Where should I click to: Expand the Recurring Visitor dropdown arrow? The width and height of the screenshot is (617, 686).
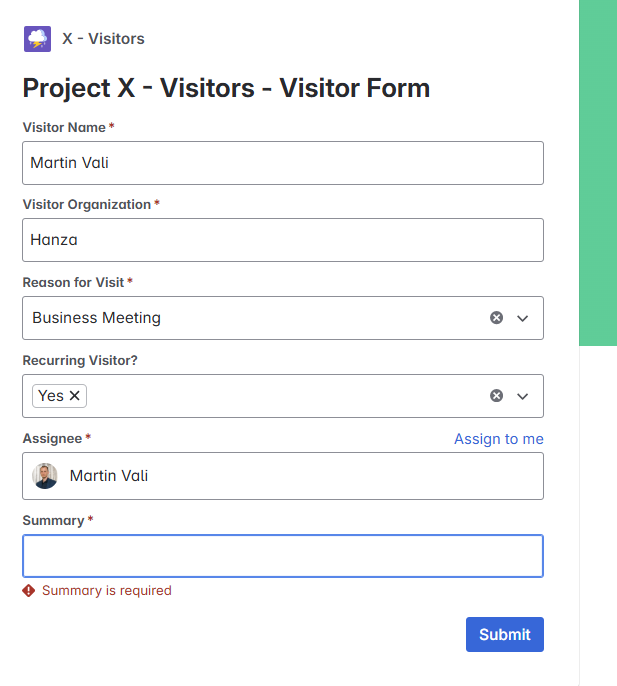pos(522,396)
